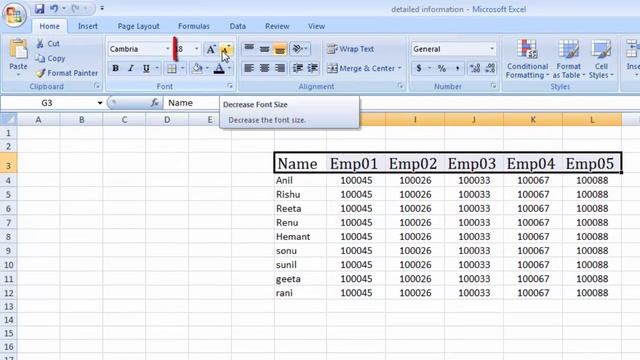640x360 pixels.
Task: Switch to the View tab
Action: click(316, 26)
